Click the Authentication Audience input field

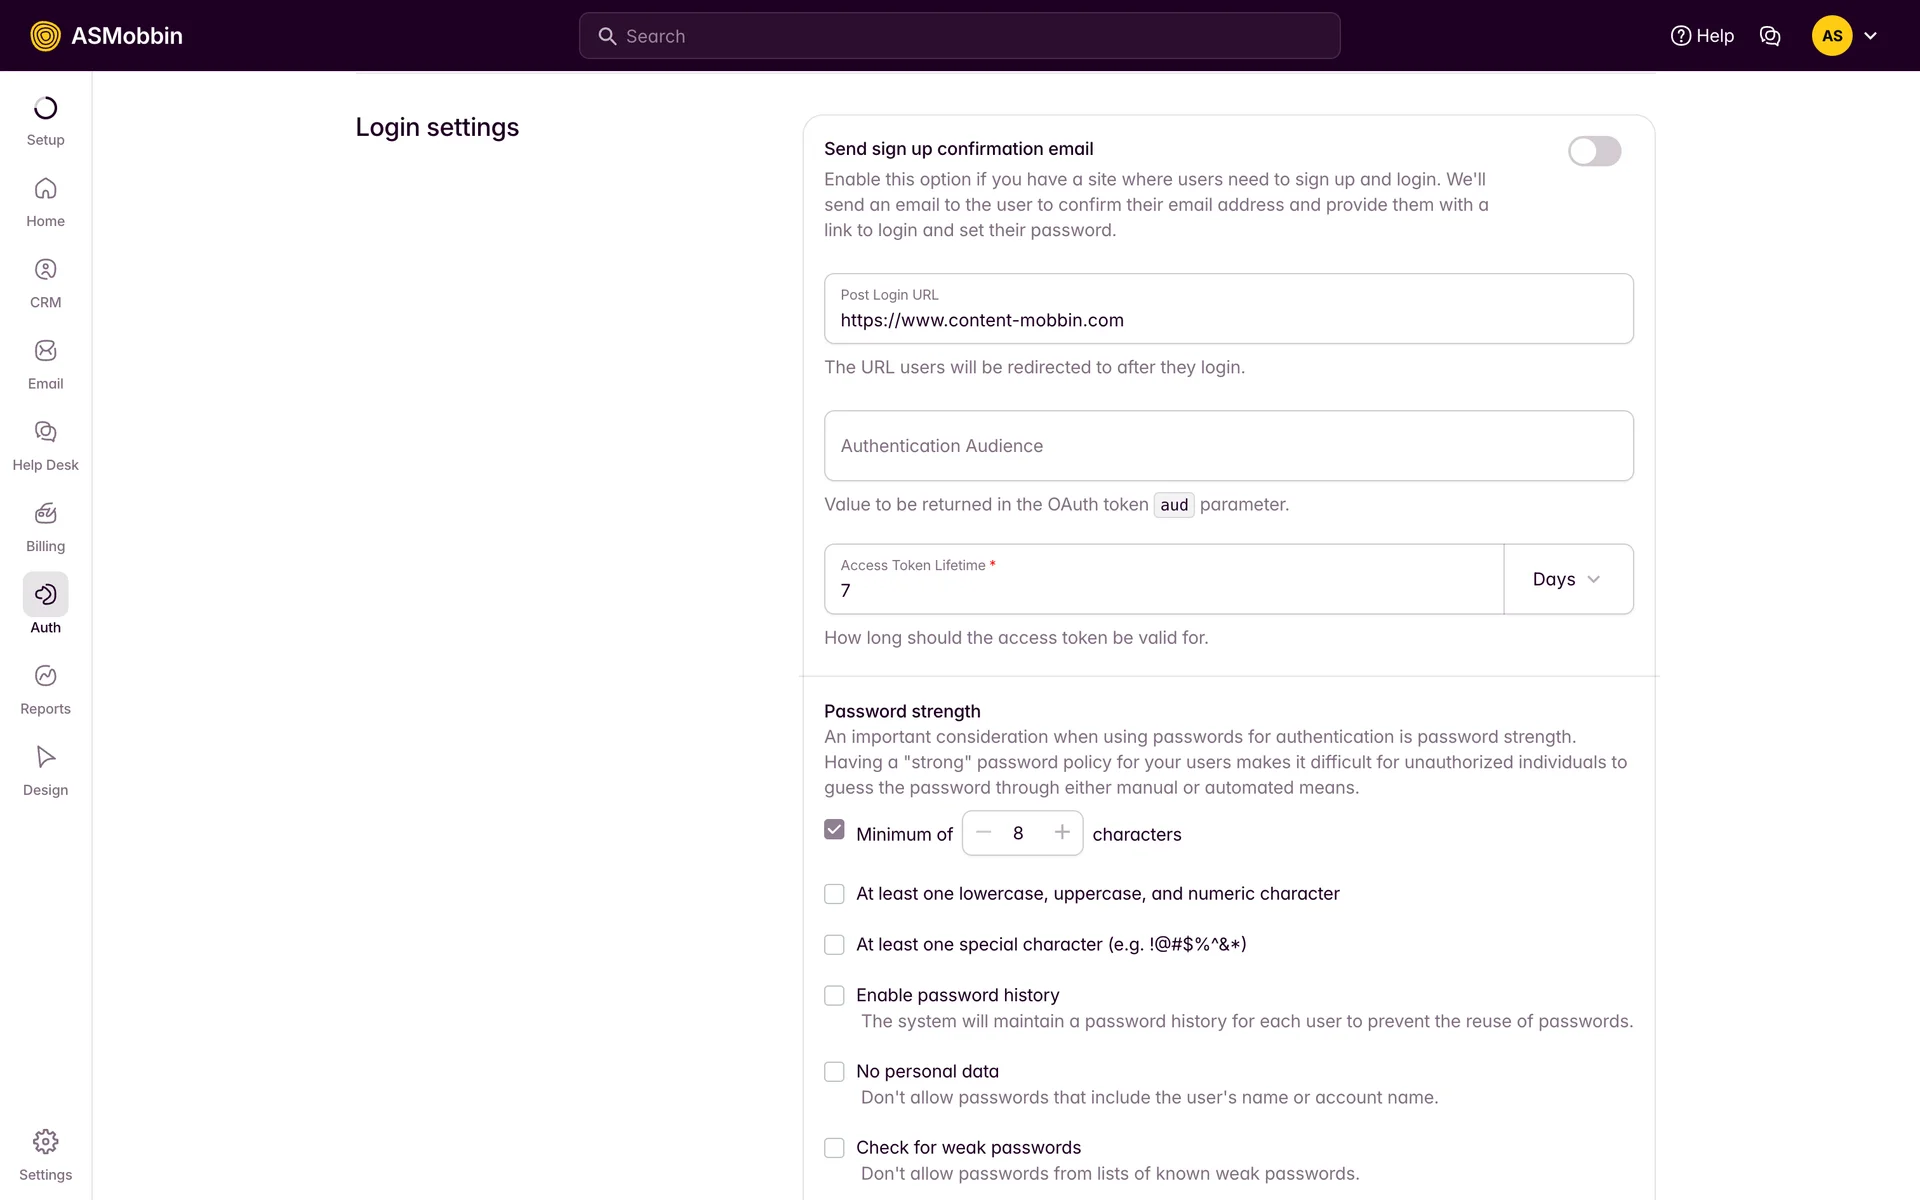[x=1228, y=446]
